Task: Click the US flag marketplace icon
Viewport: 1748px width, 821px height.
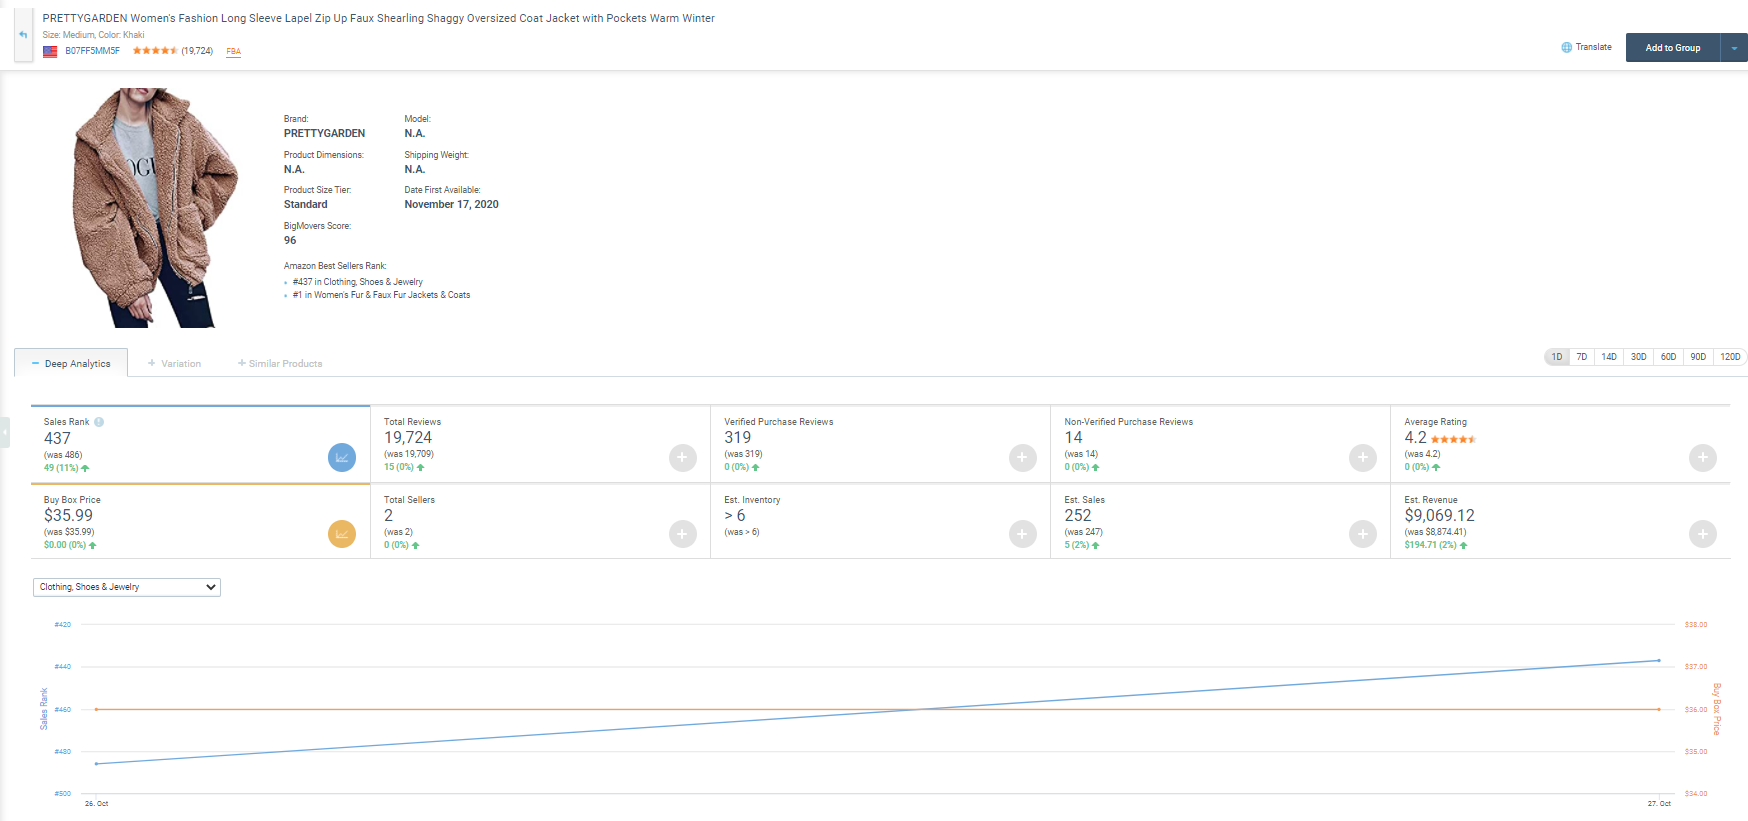Action: click(50, 51)
